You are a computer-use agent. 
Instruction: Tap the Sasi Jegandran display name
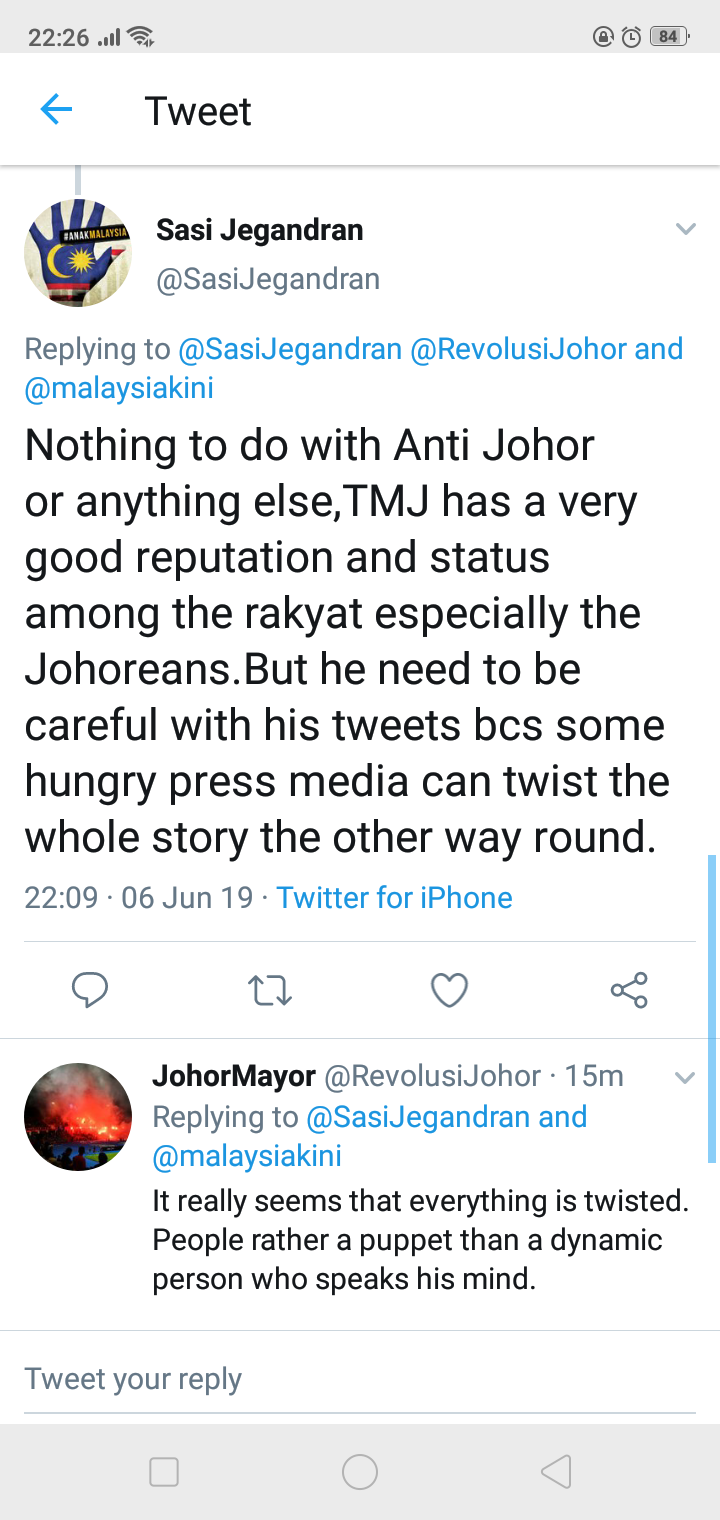tap(260, 230)
